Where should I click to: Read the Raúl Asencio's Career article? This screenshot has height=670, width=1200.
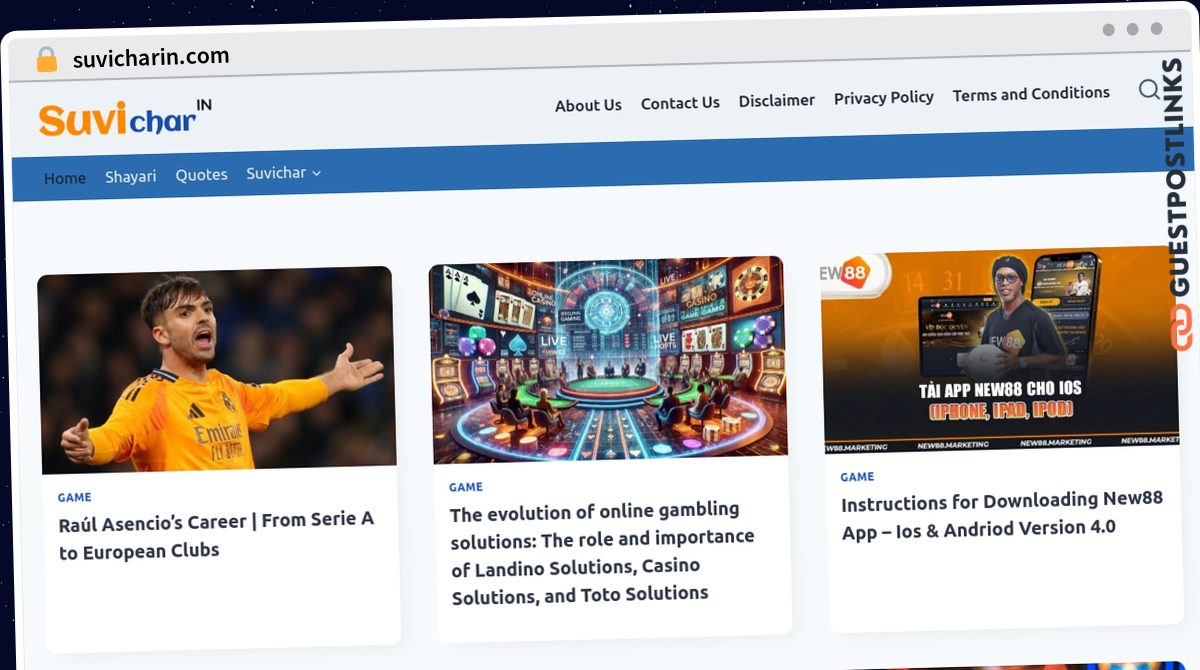(217, 536)
